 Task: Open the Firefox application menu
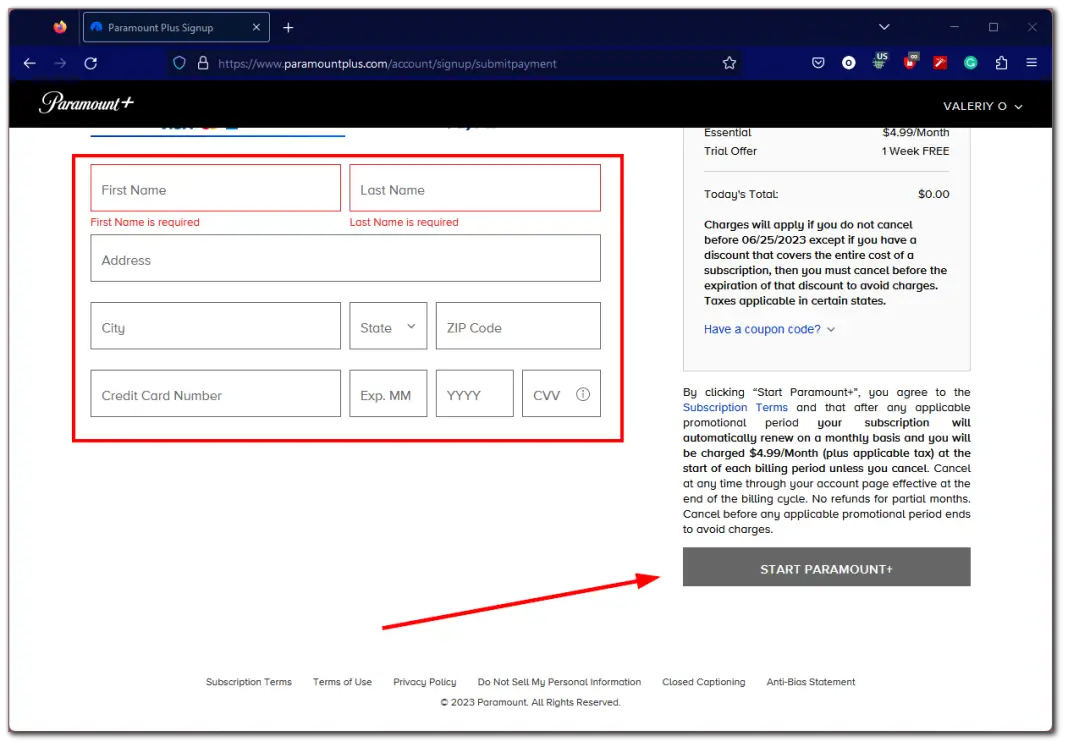tap(1031, 62)
